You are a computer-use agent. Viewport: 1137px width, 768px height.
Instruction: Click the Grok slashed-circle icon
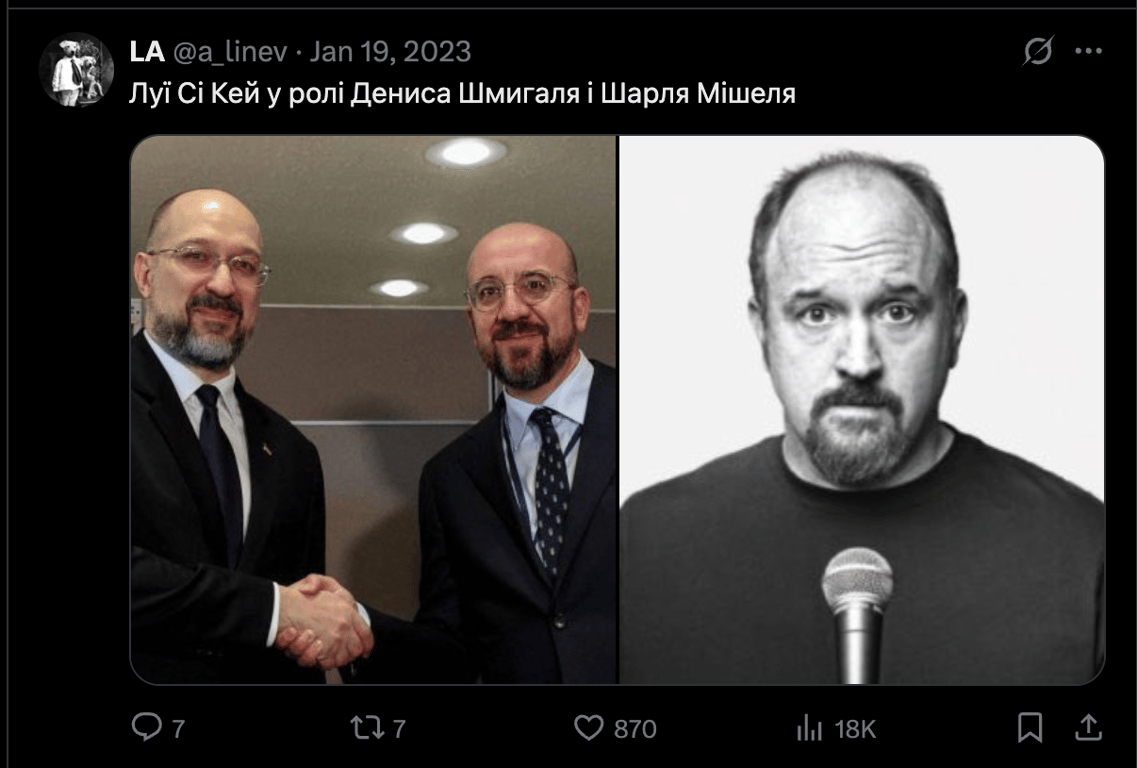click(1038, 51)
